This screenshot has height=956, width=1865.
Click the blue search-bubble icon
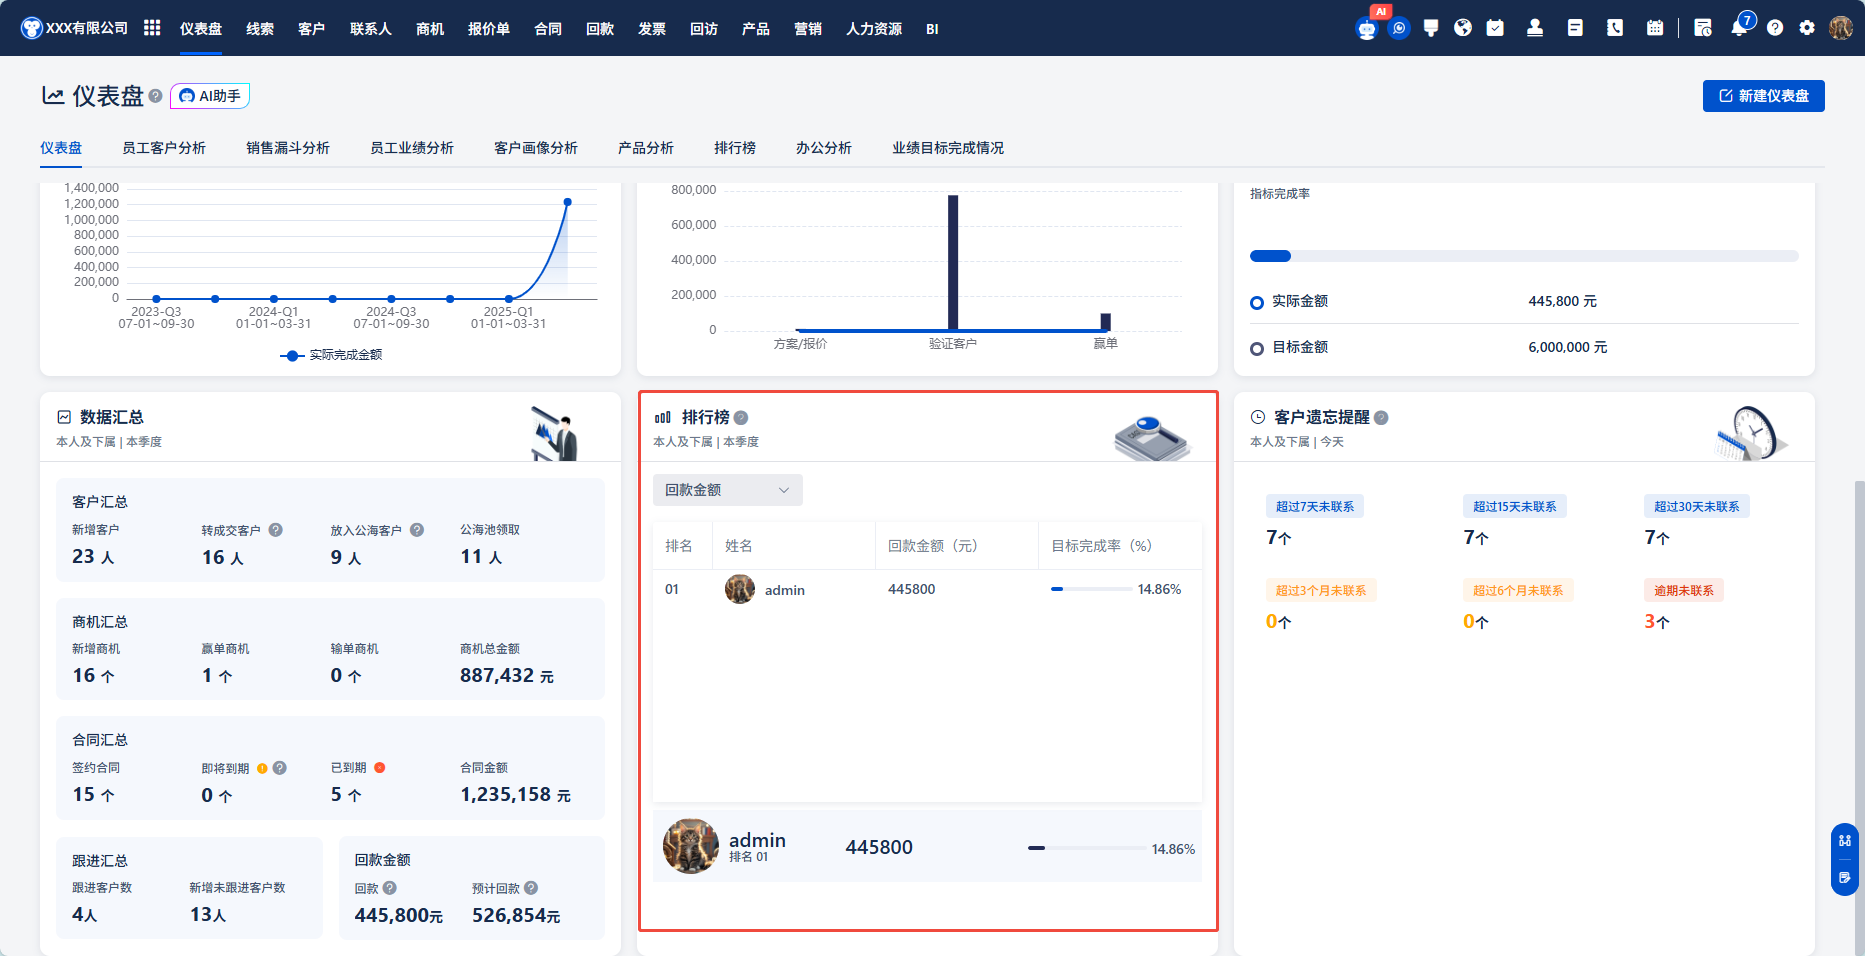1399,28
